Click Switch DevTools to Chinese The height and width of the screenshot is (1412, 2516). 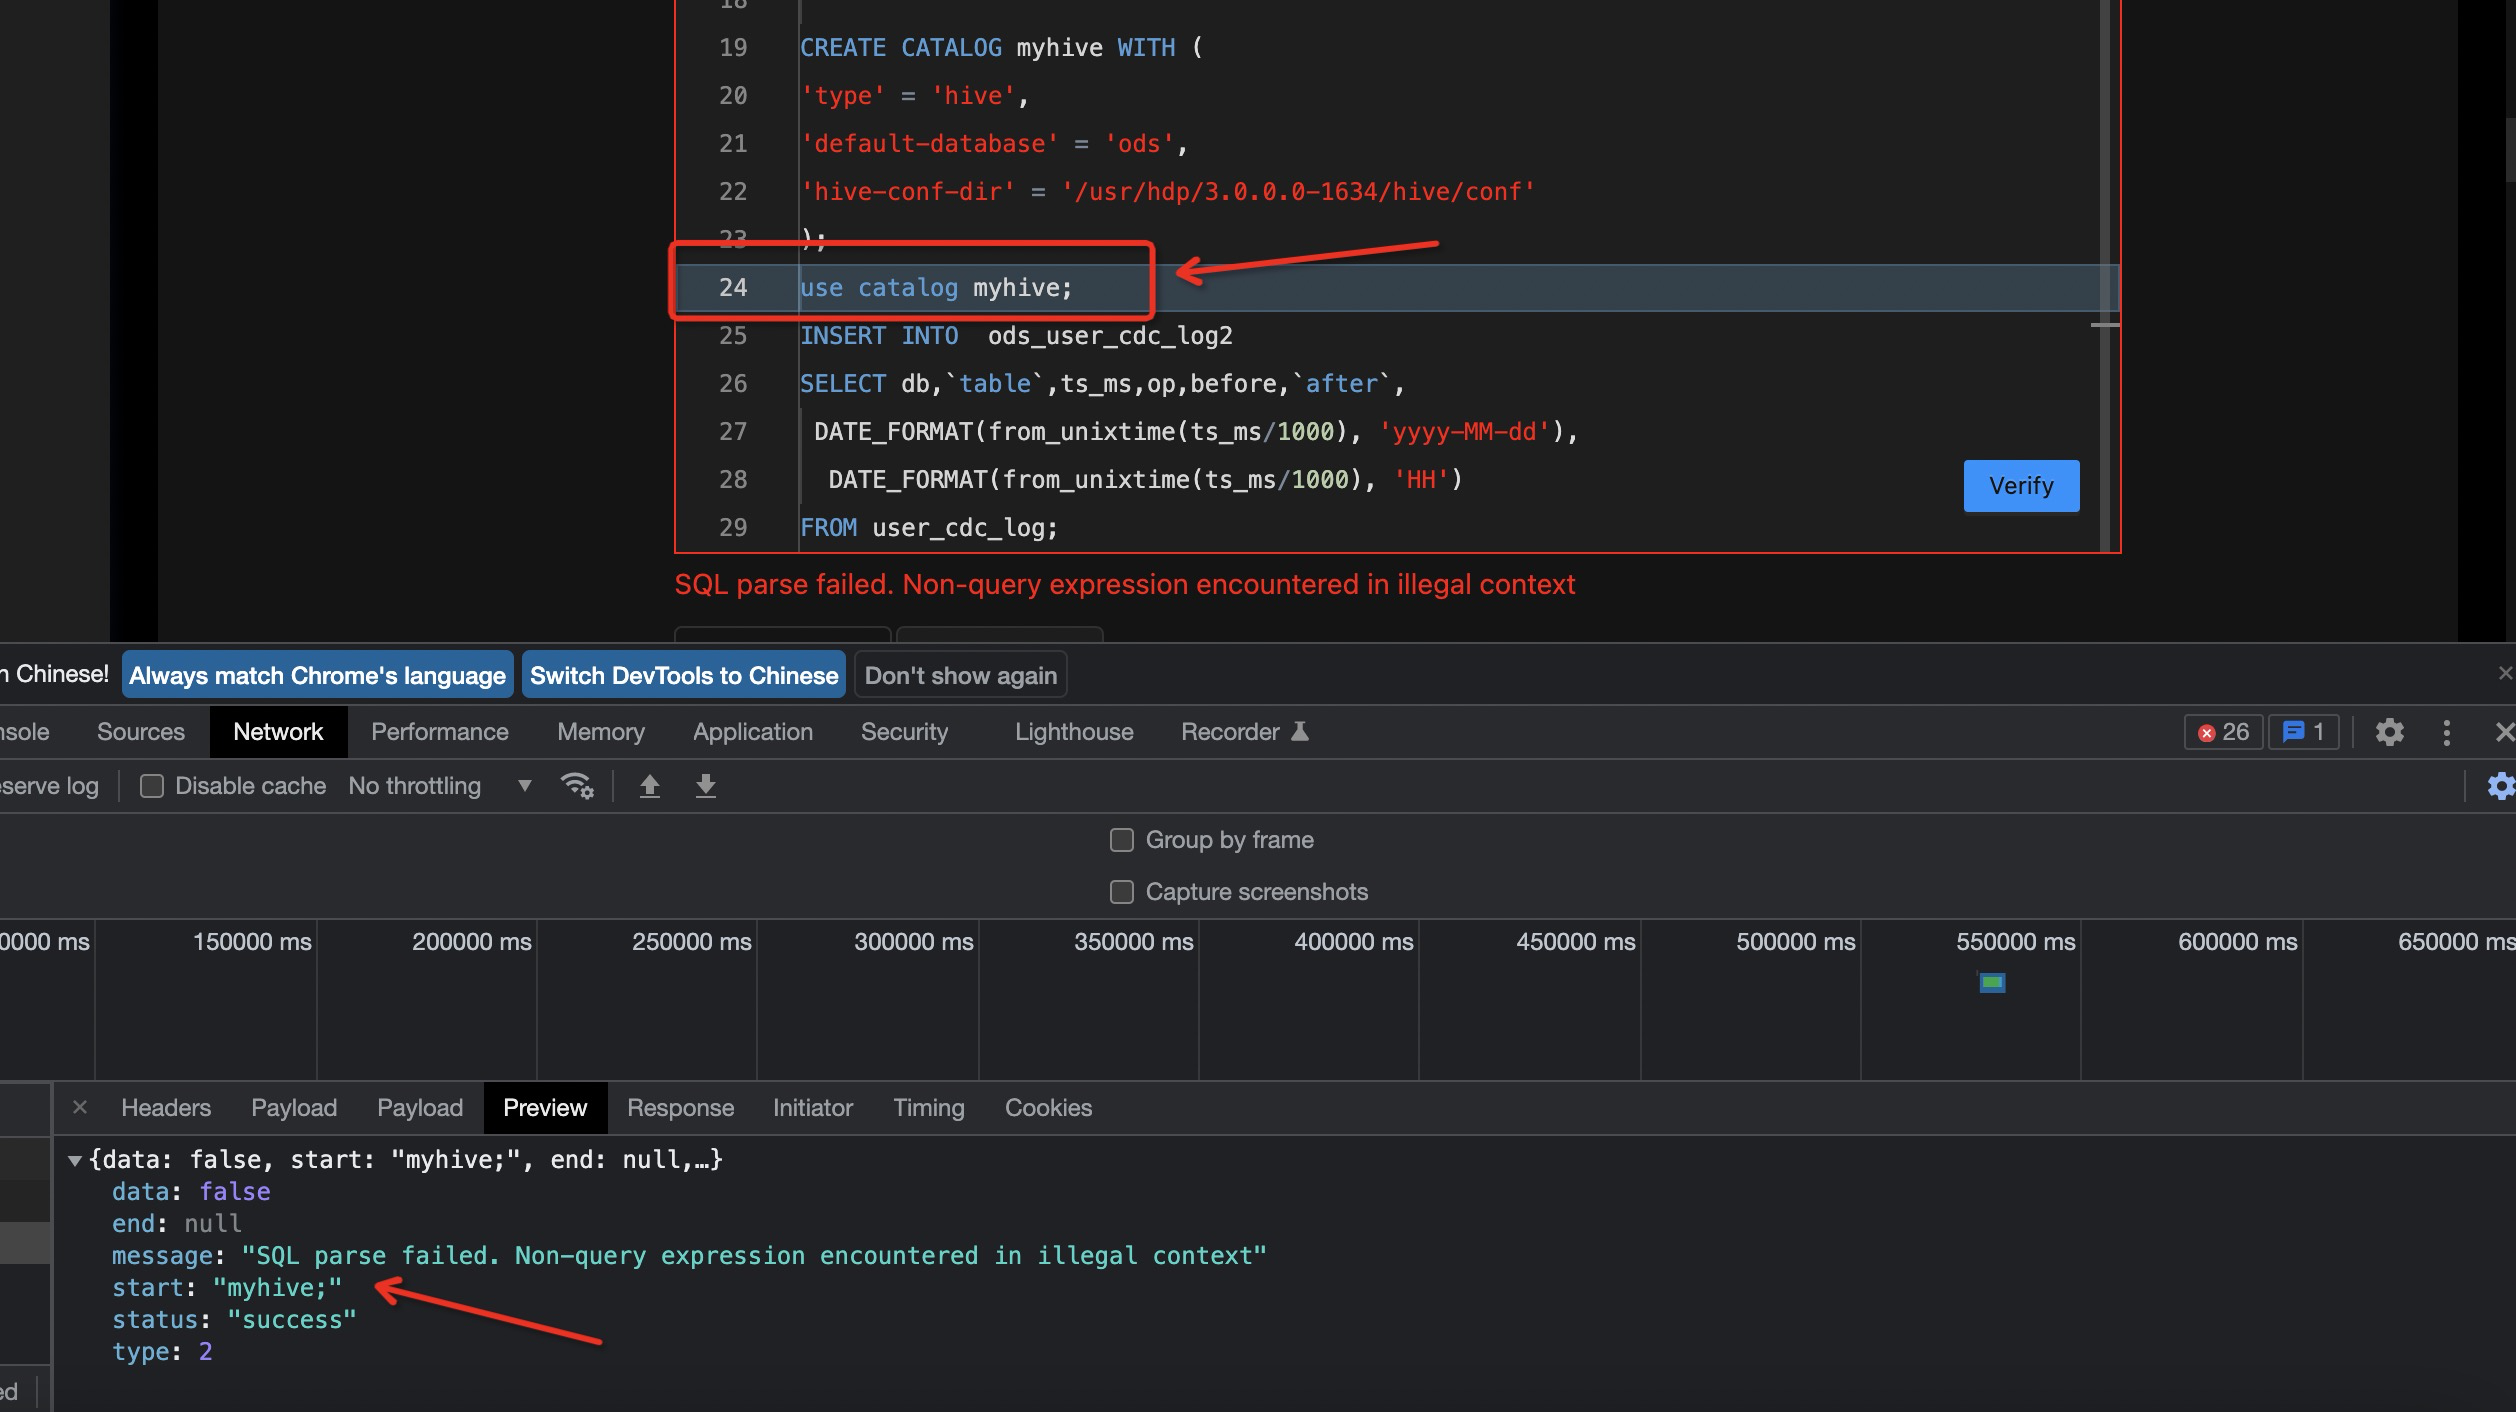point(683,674)
